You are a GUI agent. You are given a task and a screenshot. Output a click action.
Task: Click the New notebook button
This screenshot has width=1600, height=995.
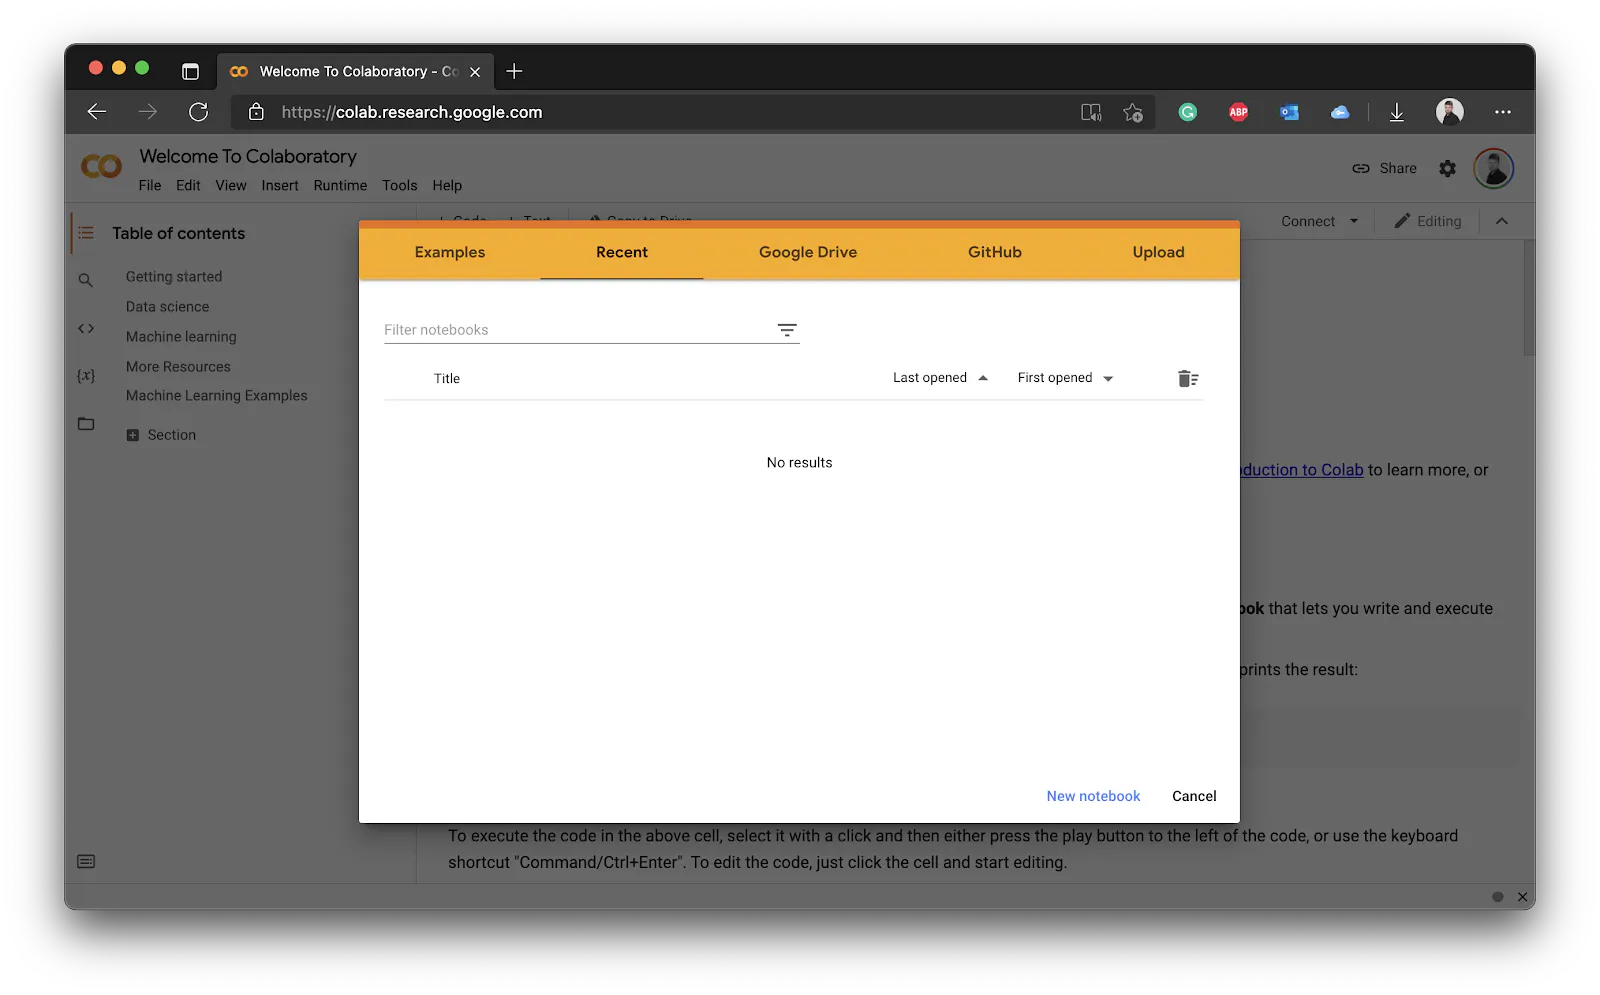1093,795
